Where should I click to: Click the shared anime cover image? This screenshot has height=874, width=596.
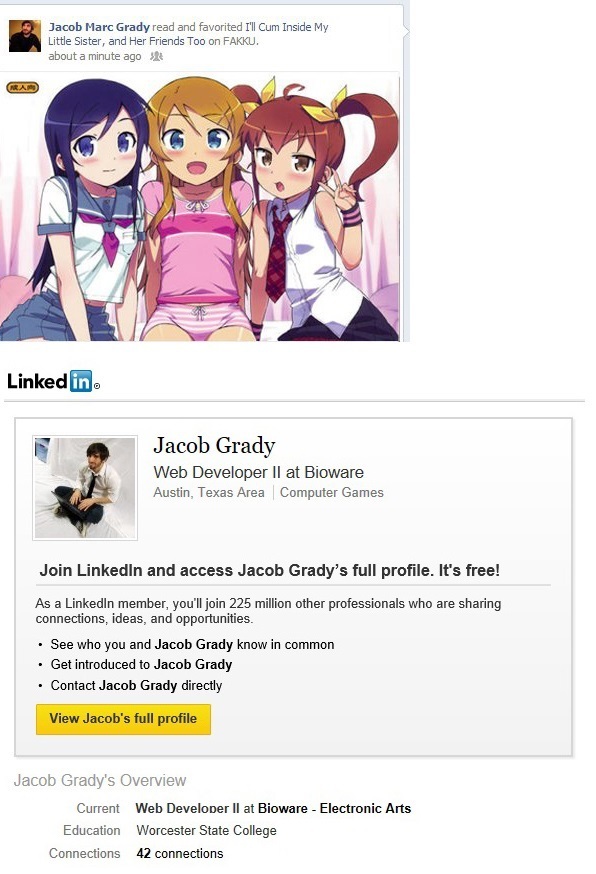pyautogui.click(x=200, y=207)
